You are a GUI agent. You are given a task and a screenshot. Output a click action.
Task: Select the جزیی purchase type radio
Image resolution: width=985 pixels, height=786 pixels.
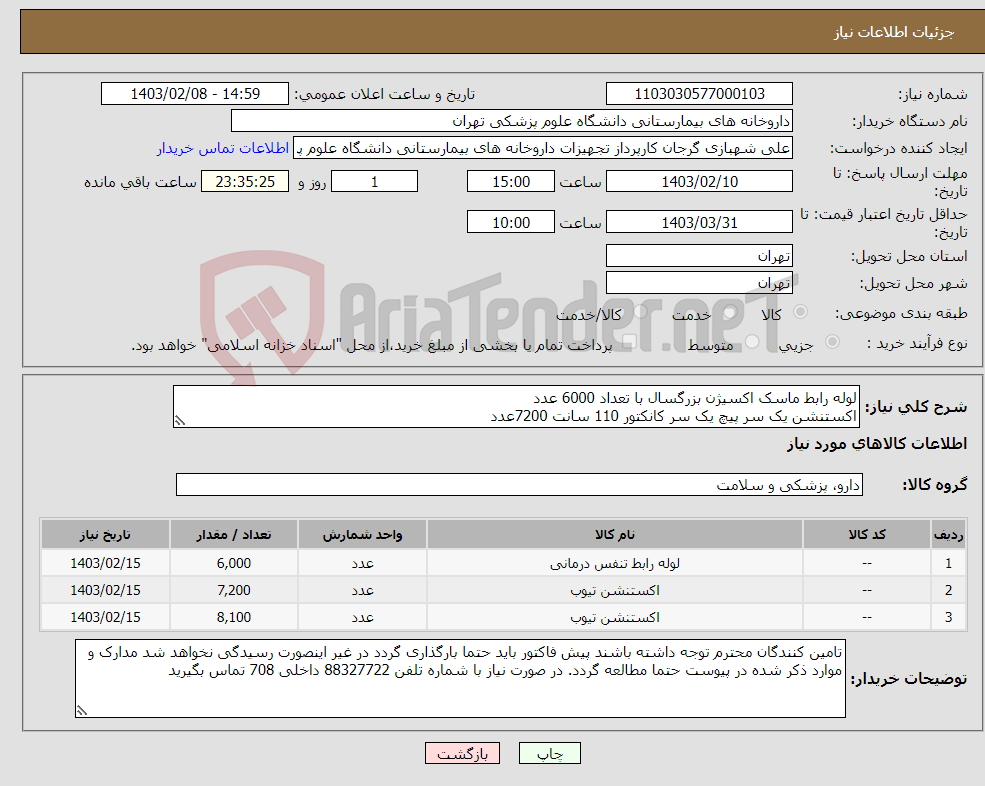(832, 341)
